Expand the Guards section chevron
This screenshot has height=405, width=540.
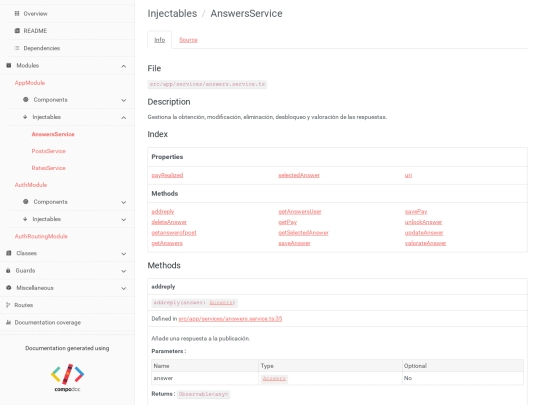pyautogui.click(x=124, y=271)
